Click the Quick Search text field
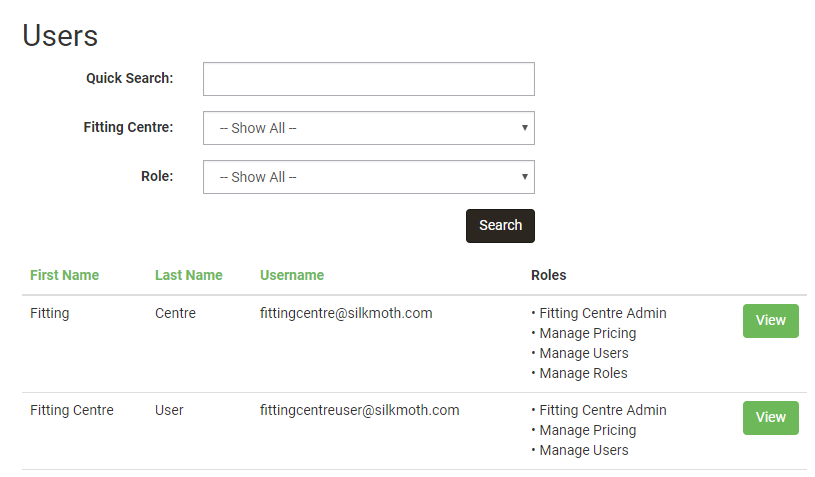This screenshot has height=477, width=815. pyautogui.click(x=368, y=79)
